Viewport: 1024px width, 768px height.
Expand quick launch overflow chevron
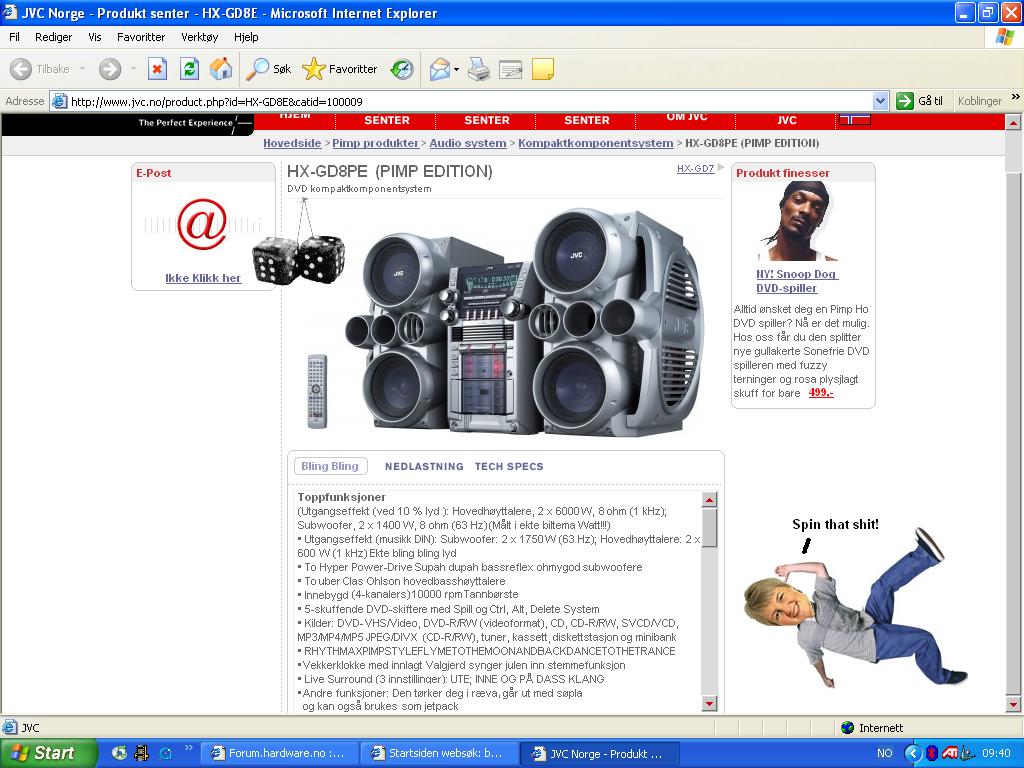(x=189, y=748)
